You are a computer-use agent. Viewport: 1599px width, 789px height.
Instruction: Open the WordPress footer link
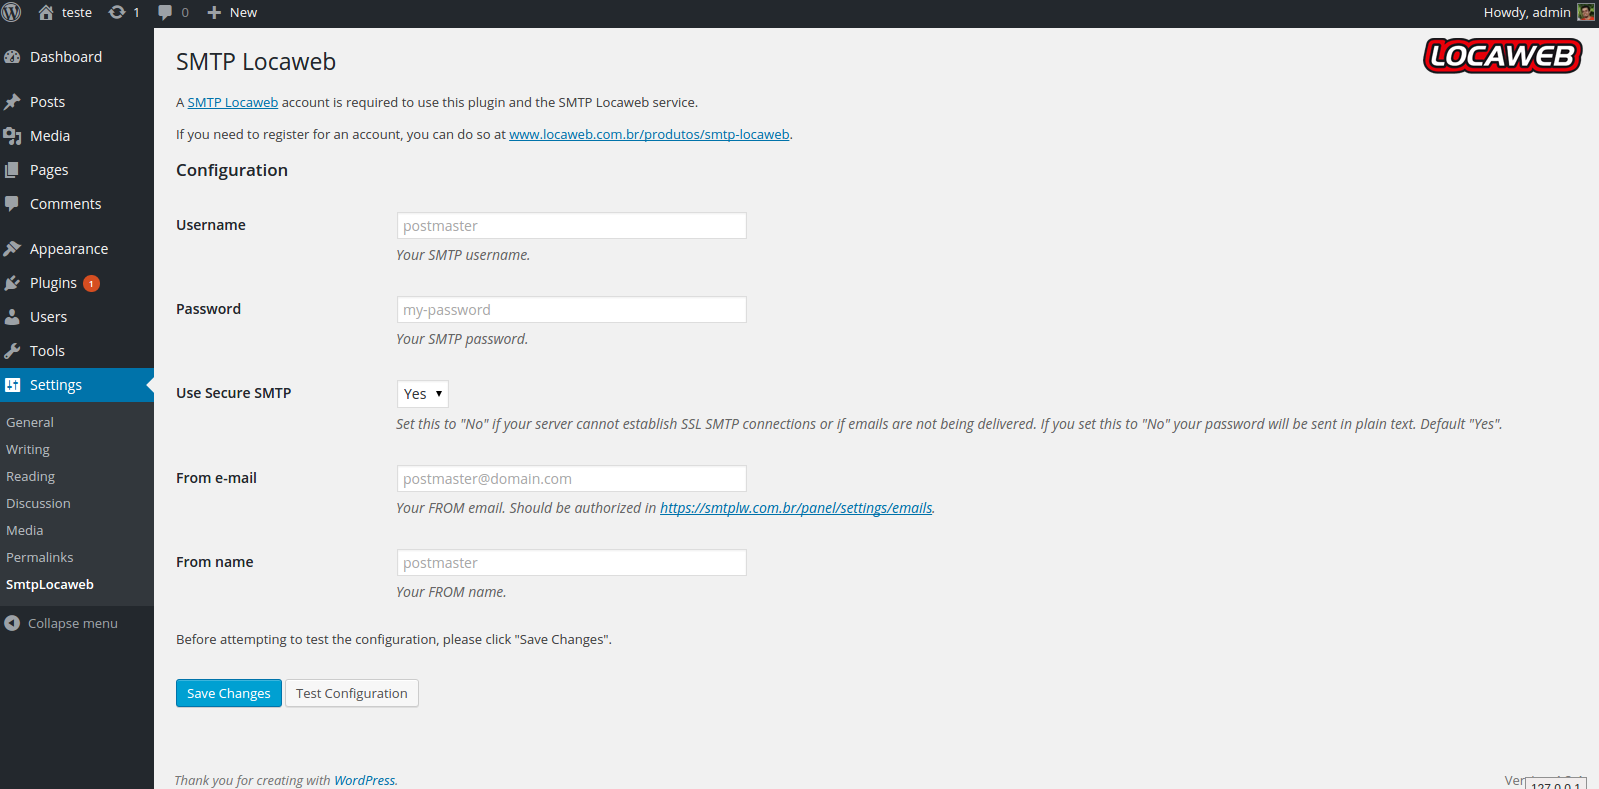(x=365, y=780)
